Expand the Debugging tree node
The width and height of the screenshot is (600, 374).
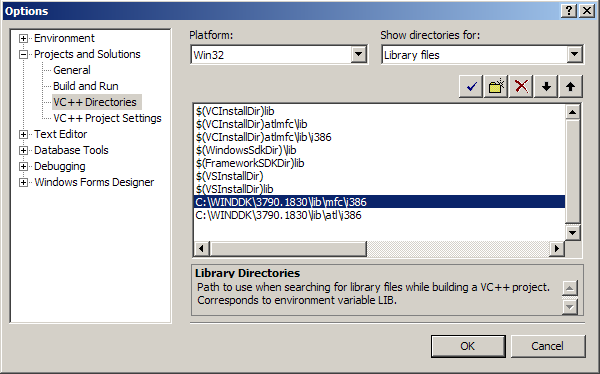[23, 167]
